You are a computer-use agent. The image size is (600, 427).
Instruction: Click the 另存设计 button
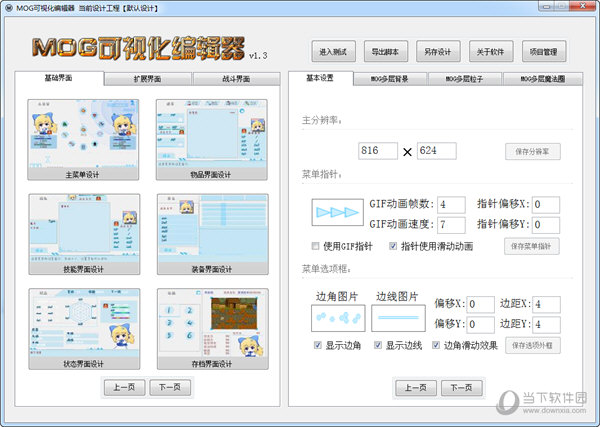438,51
